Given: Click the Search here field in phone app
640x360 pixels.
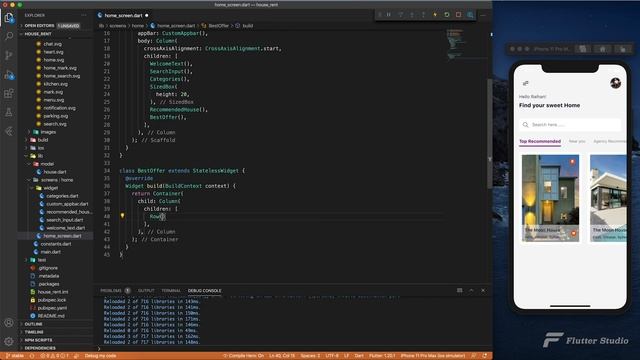Looking at the screenshot, I should coord(571,124).
